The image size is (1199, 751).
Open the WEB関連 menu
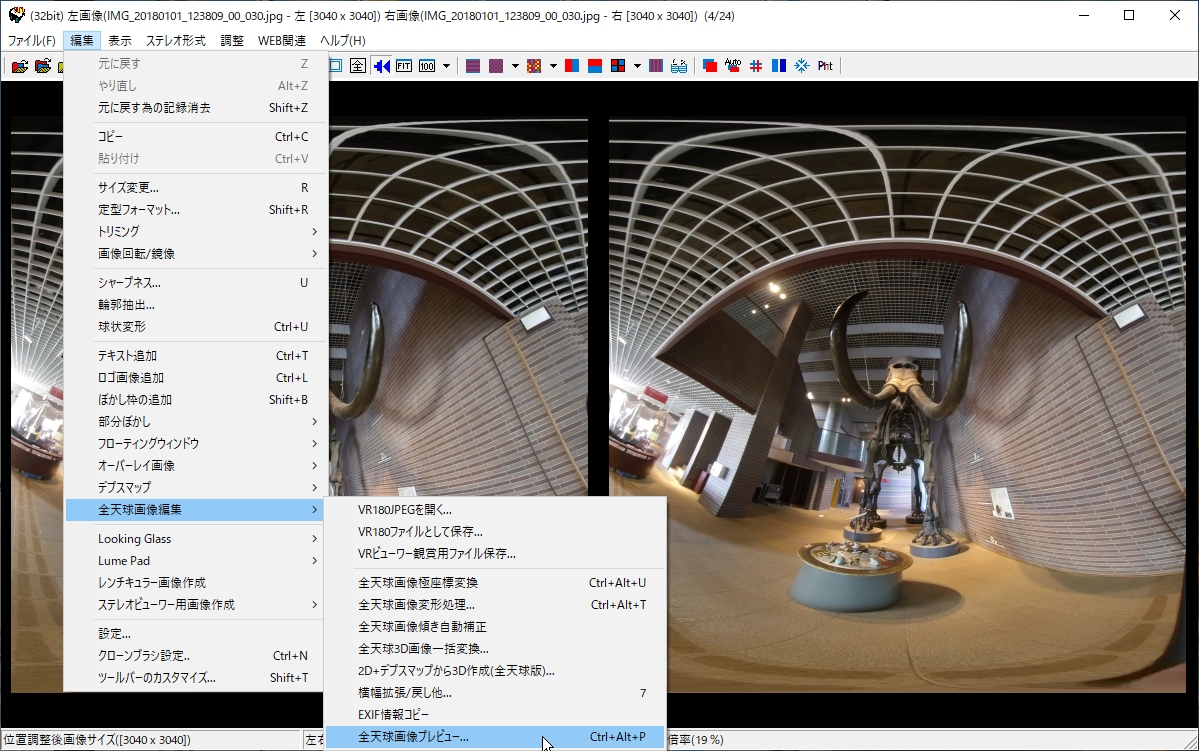(281, 41)
